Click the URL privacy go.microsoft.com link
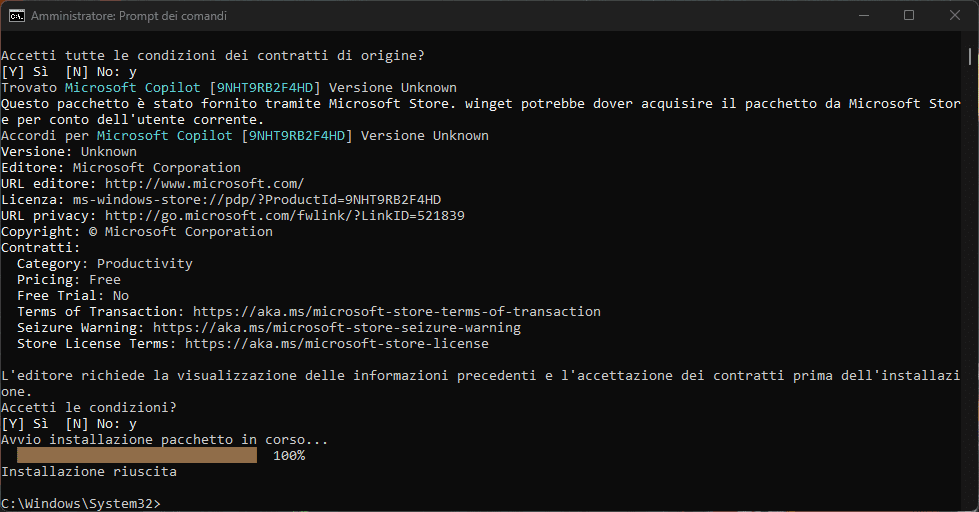979x512 pixels. pyautogui.click(x=284, y=216)
